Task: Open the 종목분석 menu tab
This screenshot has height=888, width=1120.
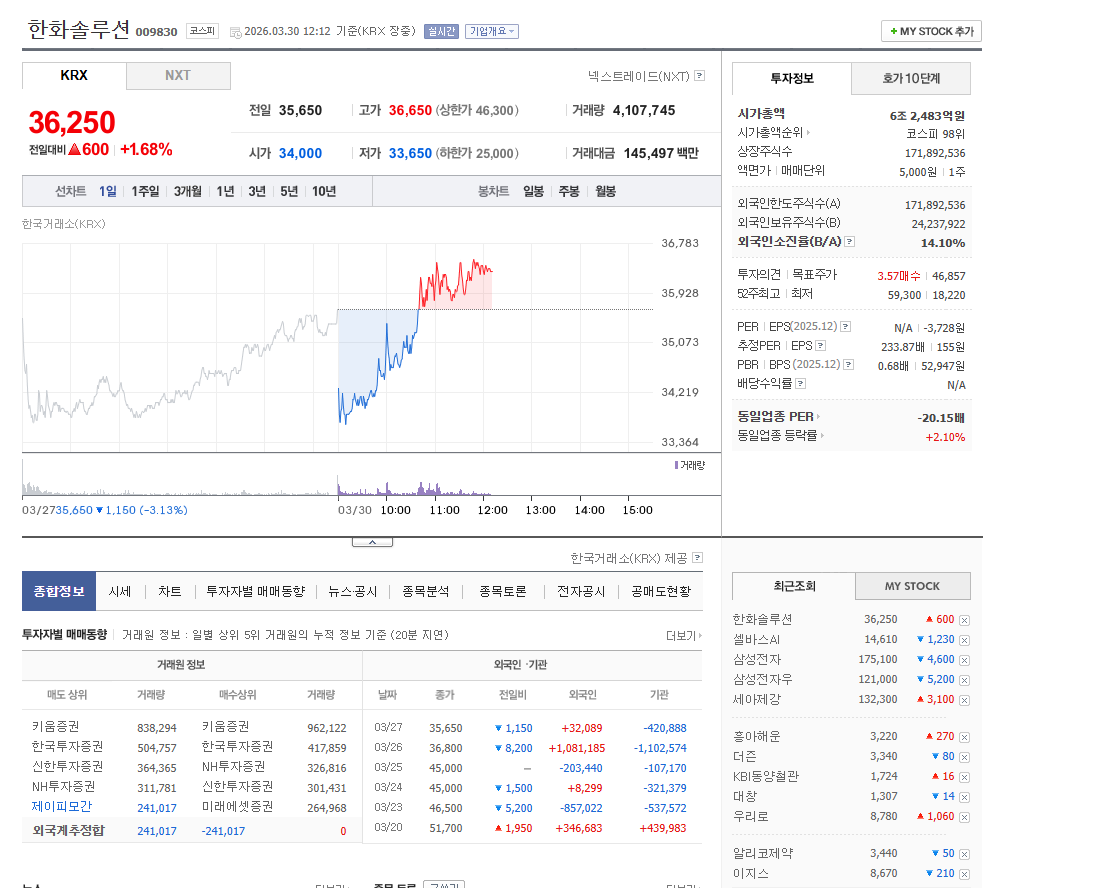Action: pos(426,592)
